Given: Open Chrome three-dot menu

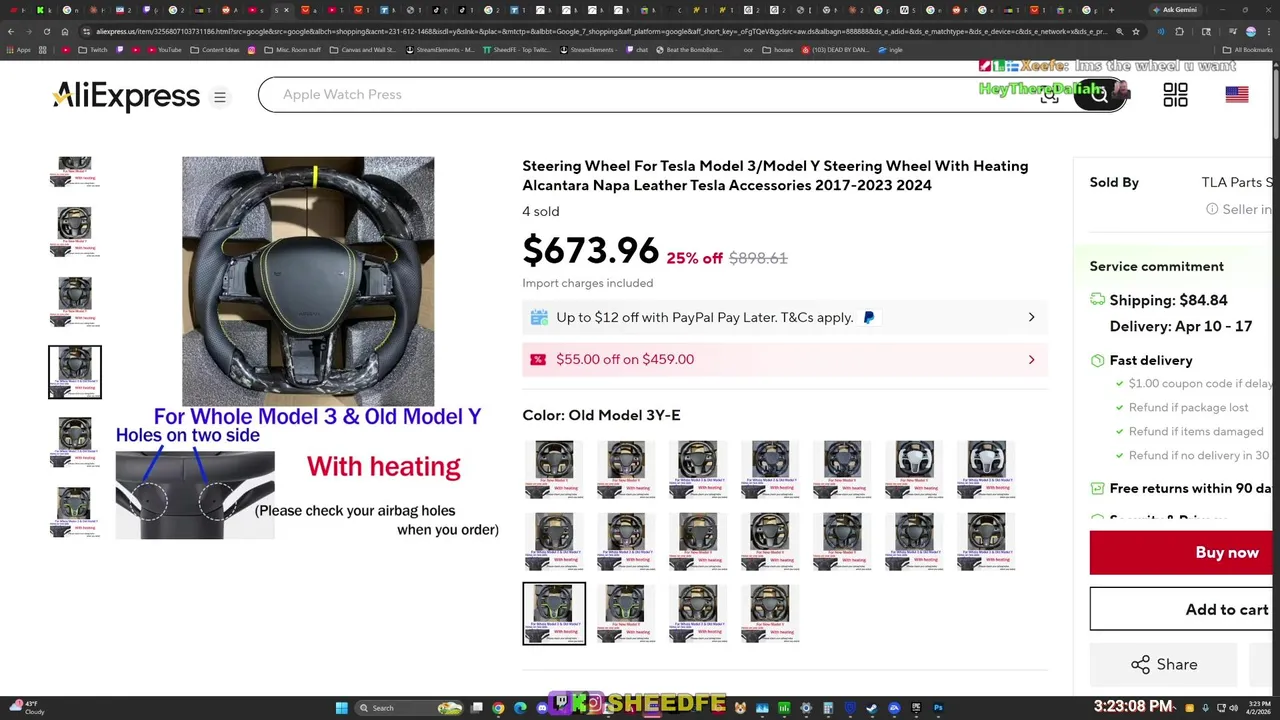Looking at the screenshot, I should [1268, 31].
